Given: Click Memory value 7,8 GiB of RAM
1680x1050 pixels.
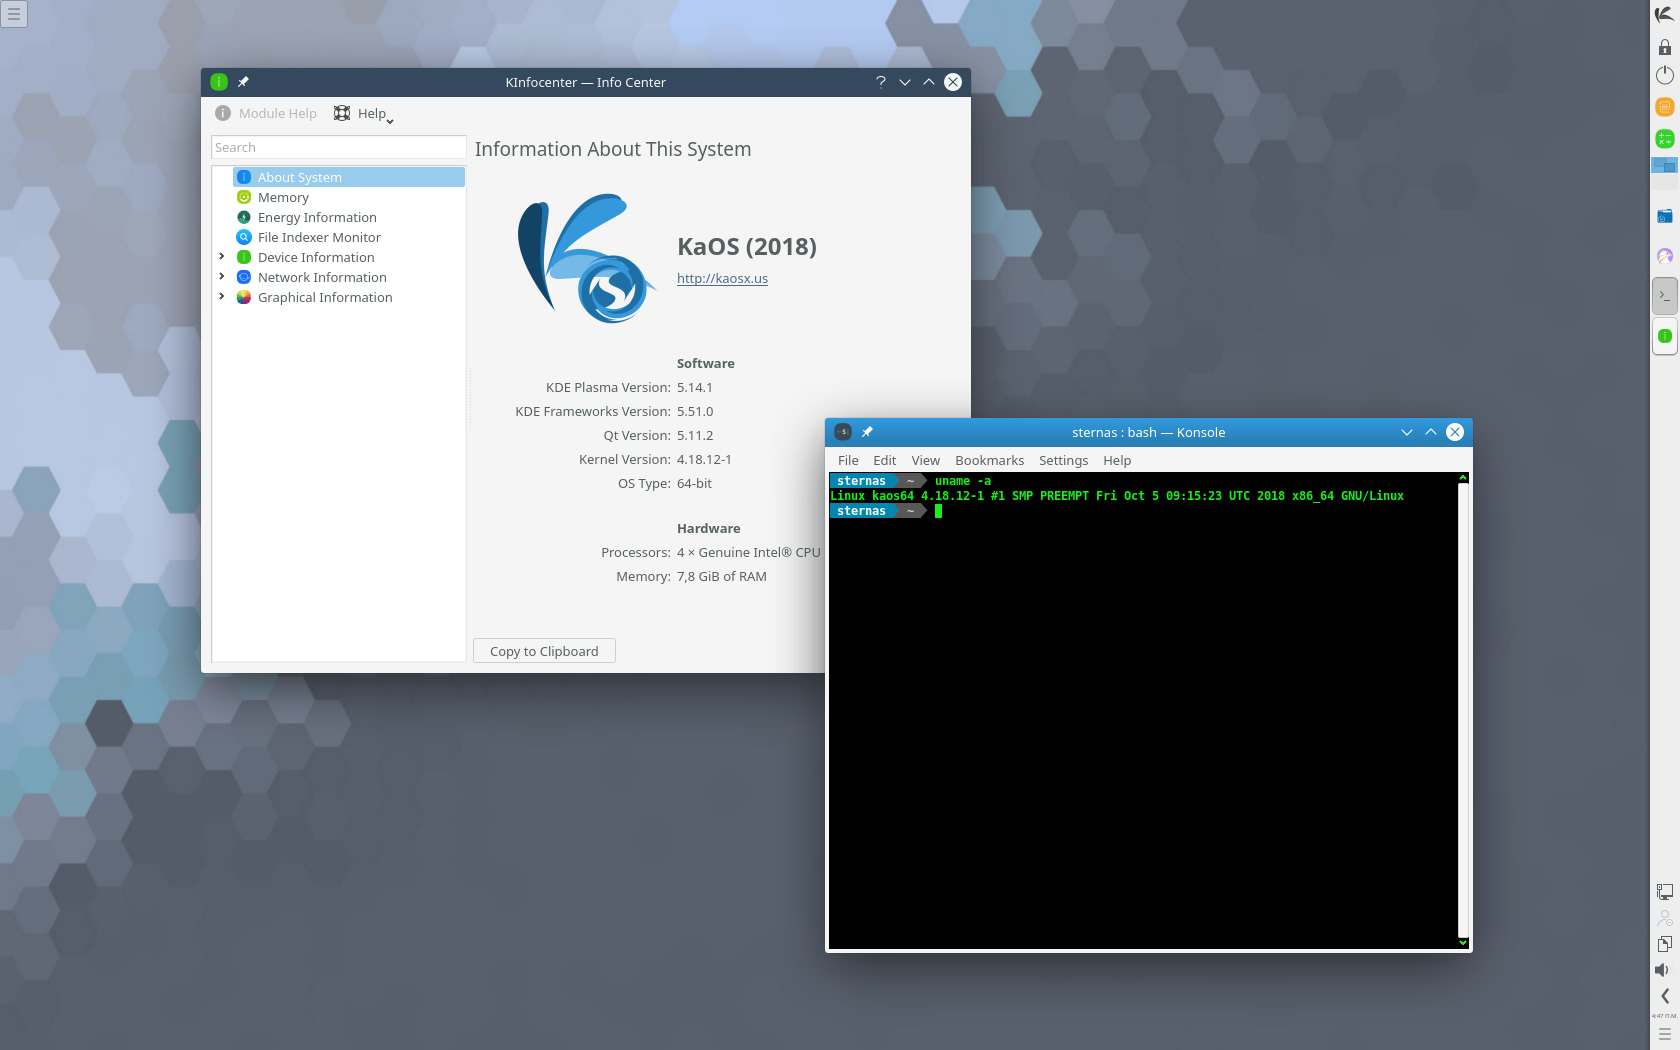Looking at the screenshot, I should point(722,576).
